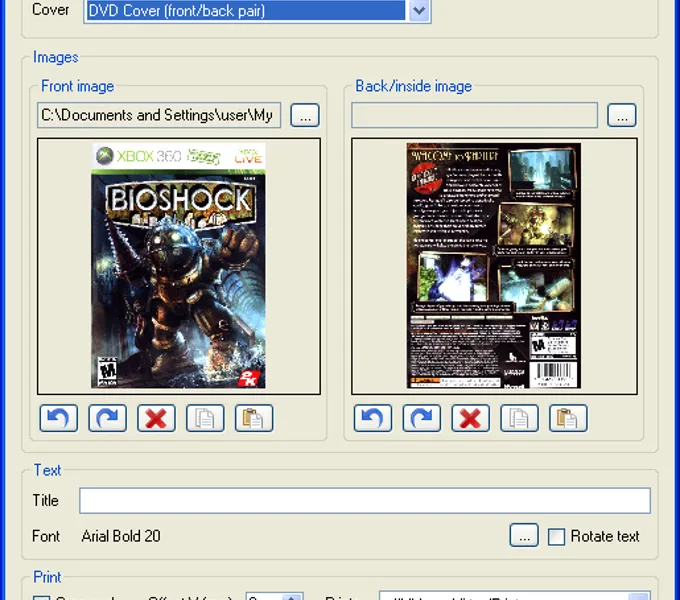Copy the front image to clipboard
The image size is (680, 600).
tap(205, 418)
